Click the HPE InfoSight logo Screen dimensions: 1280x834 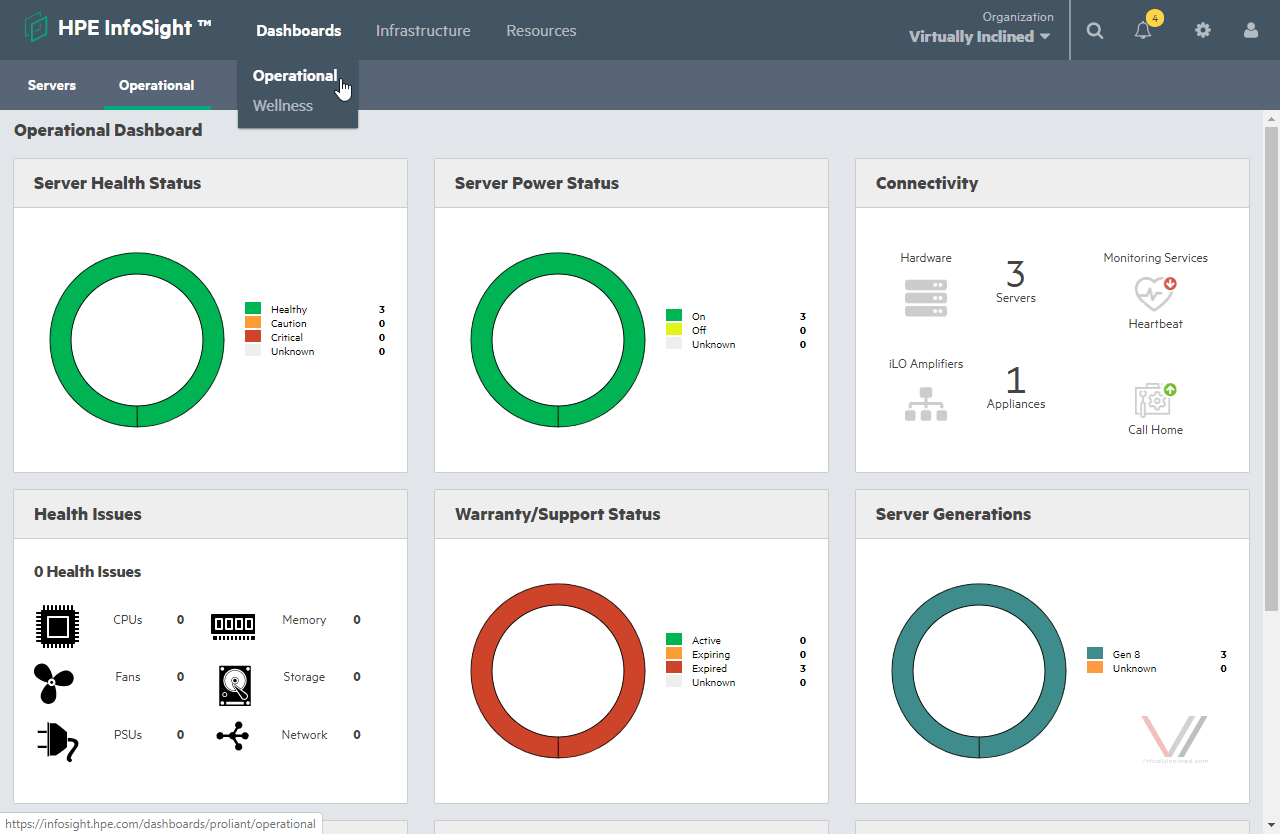tap(119, 28)
